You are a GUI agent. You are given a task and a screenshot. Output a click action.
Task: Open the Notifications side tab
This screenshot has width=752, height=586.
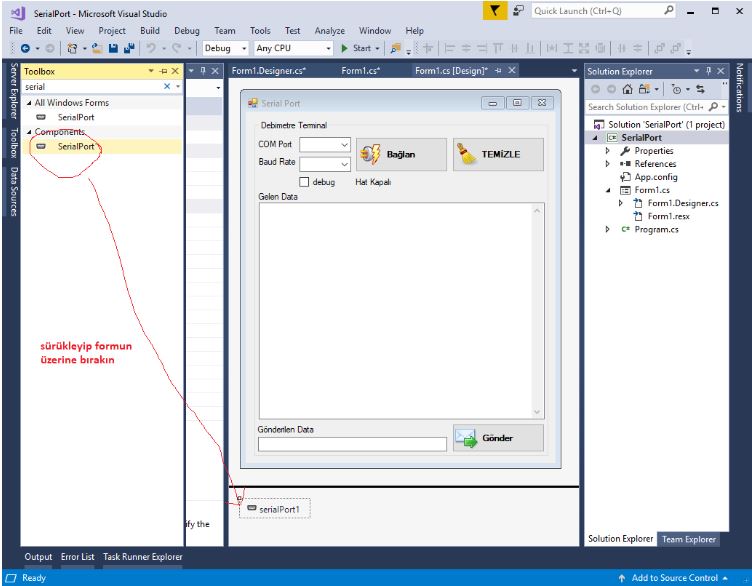coord(739,87)
